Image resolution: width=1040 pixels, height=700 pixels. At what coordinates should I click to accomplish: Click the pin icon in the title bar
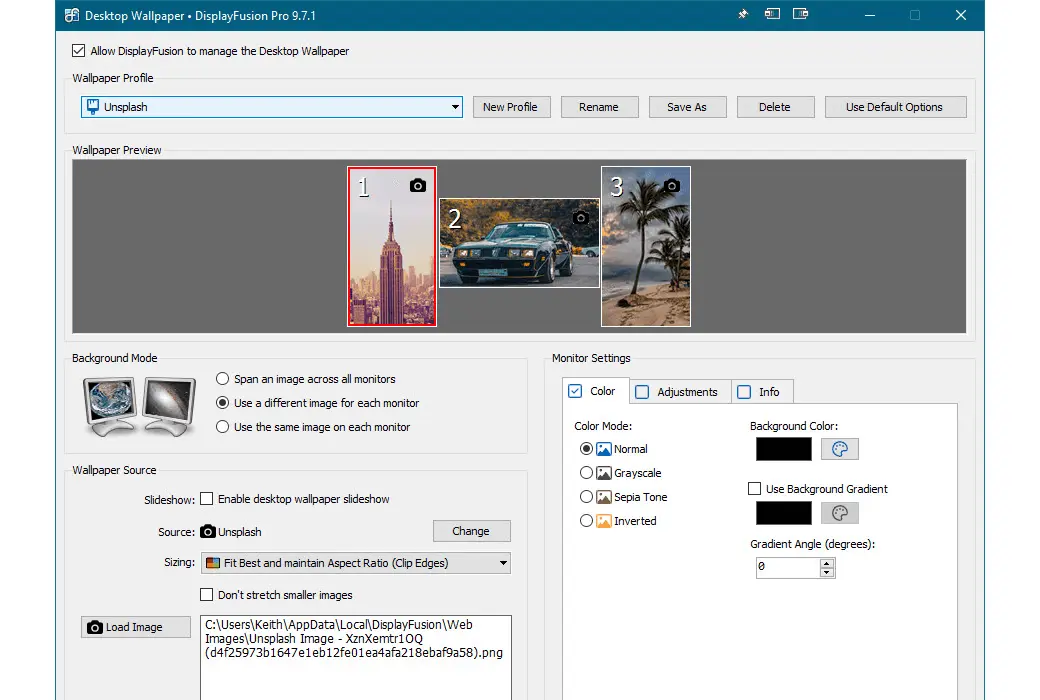[743, 14]
